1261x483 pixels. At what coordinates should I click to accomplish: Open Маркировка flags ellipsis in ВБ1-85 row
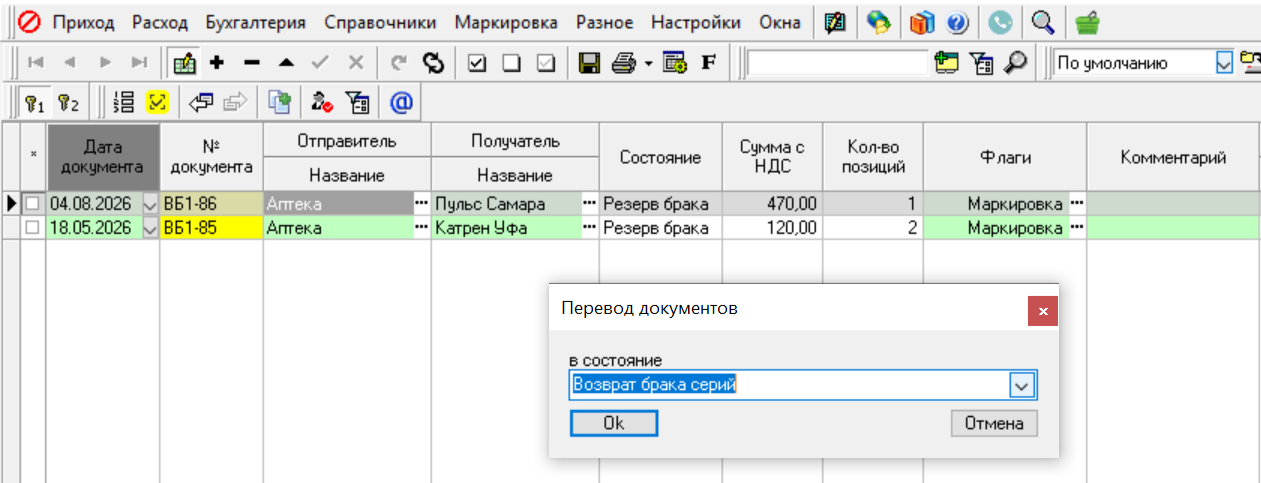click(1077, 228)
